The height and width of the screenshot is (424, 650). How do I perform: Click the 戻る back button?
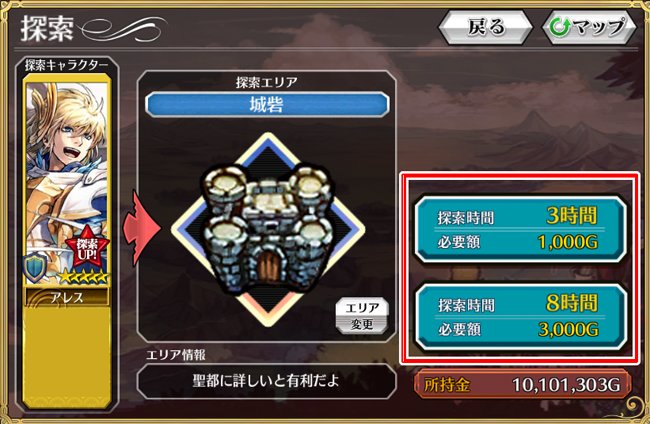point(485,27)
